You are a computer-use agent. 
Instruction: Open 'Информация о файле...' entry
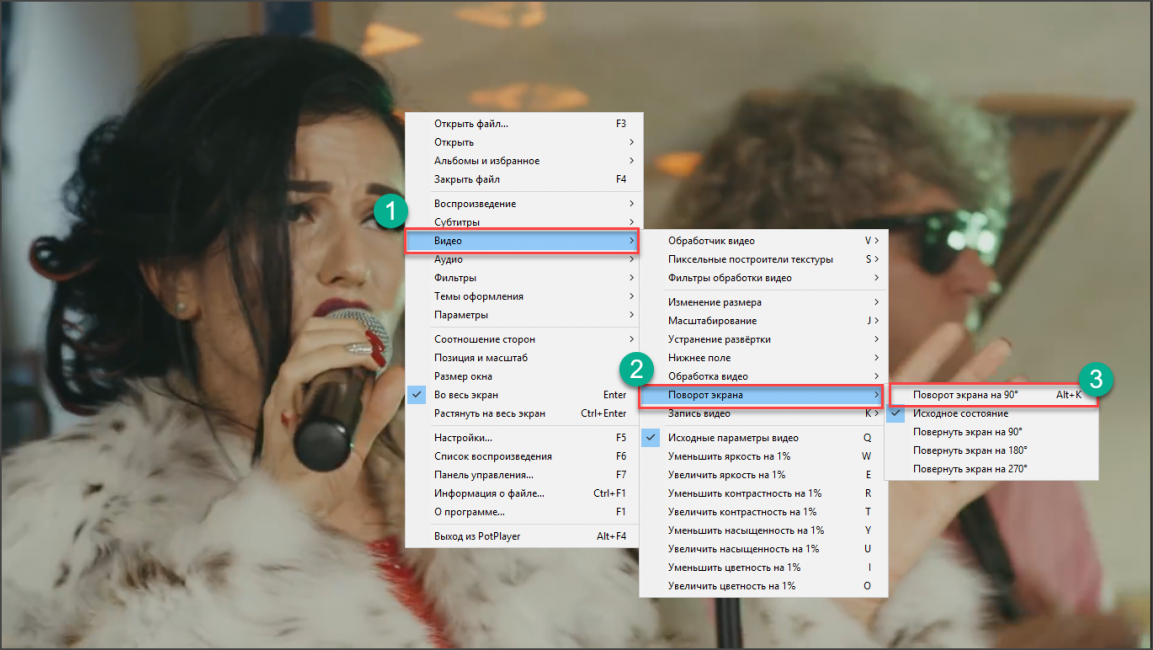(524, 493)
